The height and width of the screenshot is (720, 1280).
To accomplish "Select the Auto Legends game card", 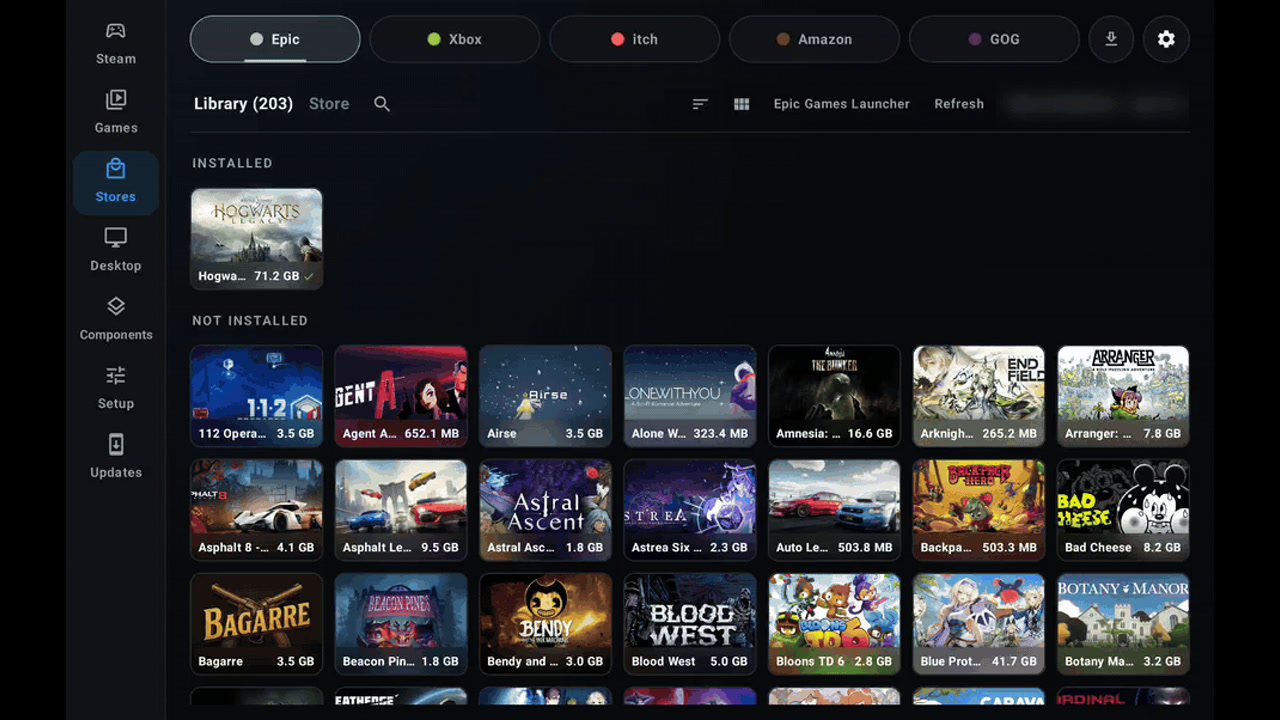I will [835, 510].
